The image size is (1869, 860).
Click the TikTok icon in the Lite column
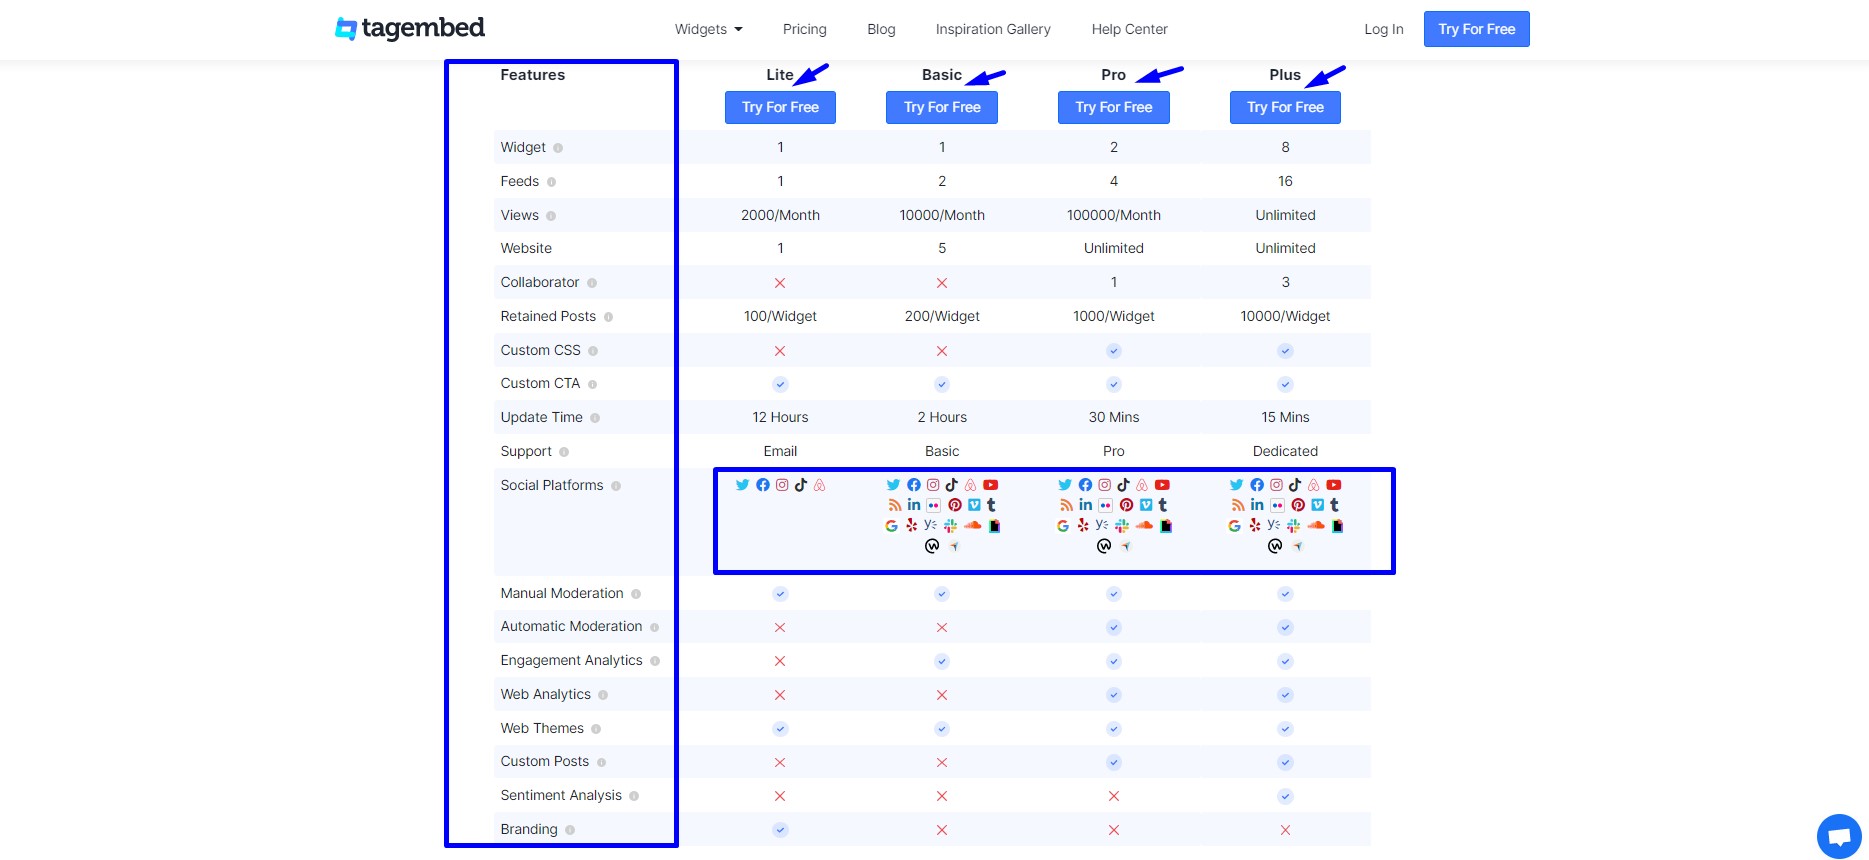801,485
